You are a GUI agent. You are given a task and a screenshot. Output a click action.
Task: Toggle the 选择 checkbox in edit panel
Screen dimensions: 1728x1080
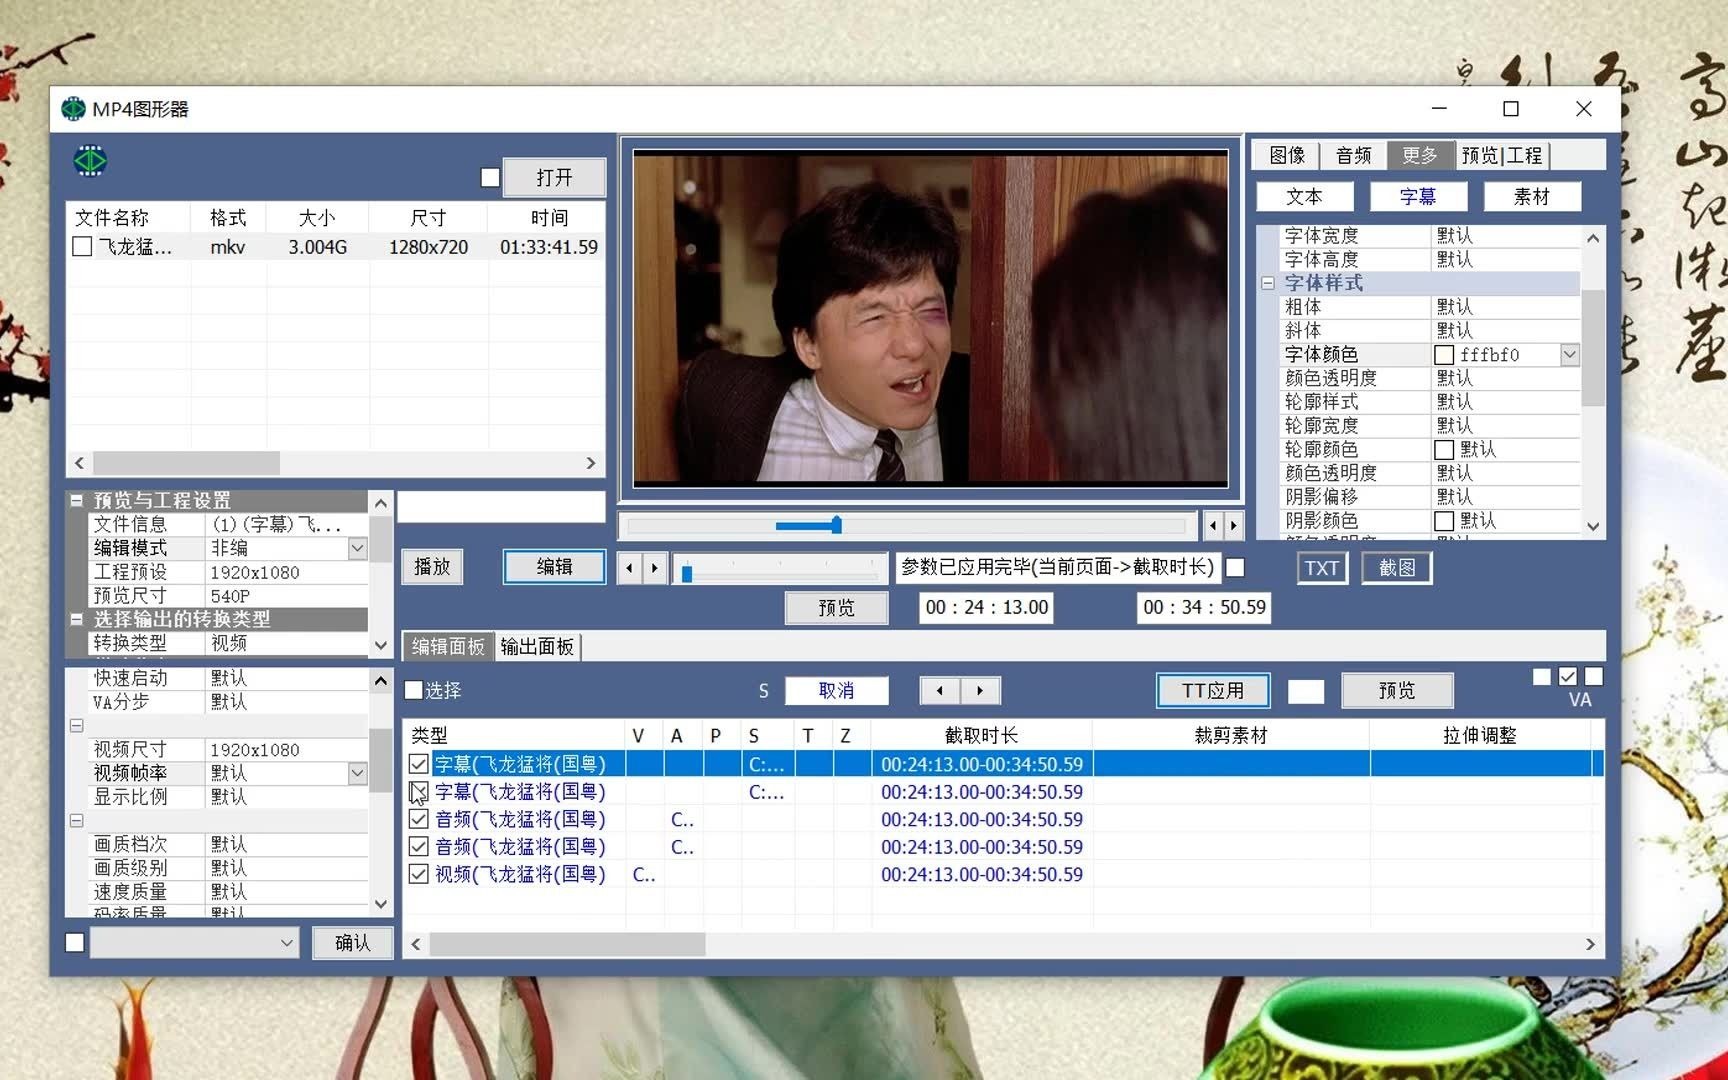point(413,690)
